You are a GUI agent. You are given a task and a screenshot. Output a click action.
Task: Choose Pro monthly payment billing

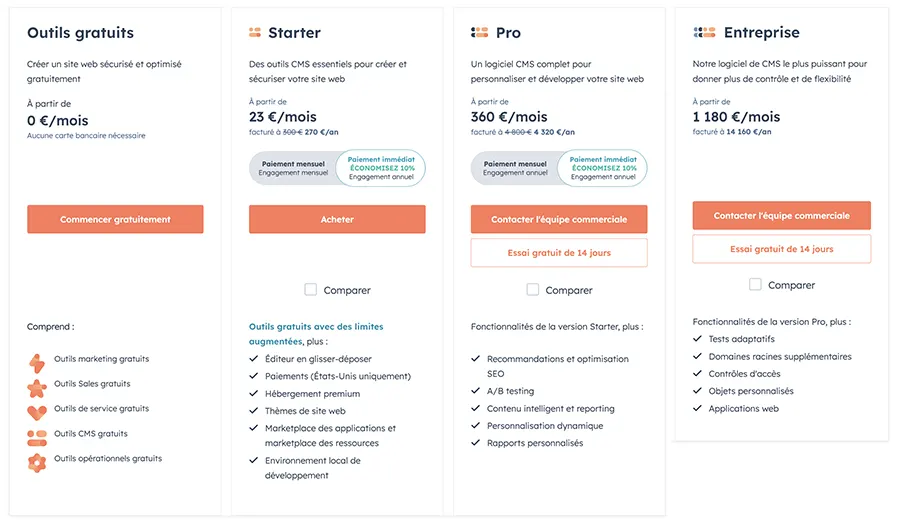click(515, 168)
